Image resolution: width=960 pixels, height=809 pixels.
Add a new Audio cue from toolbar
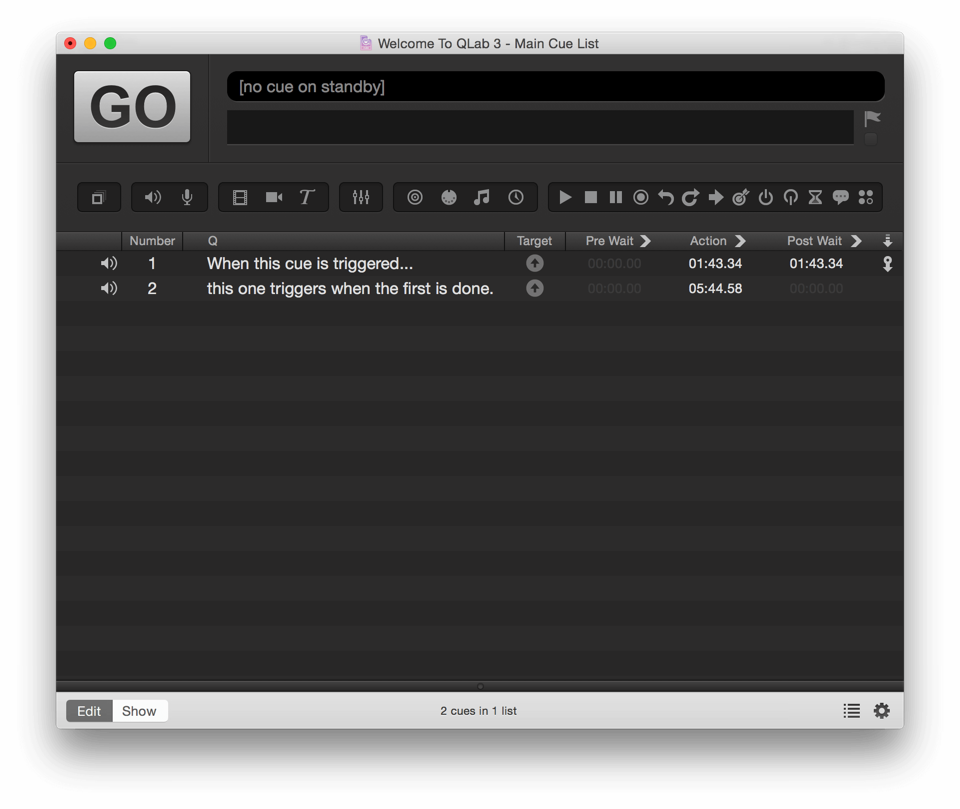(x=153, y=198)
